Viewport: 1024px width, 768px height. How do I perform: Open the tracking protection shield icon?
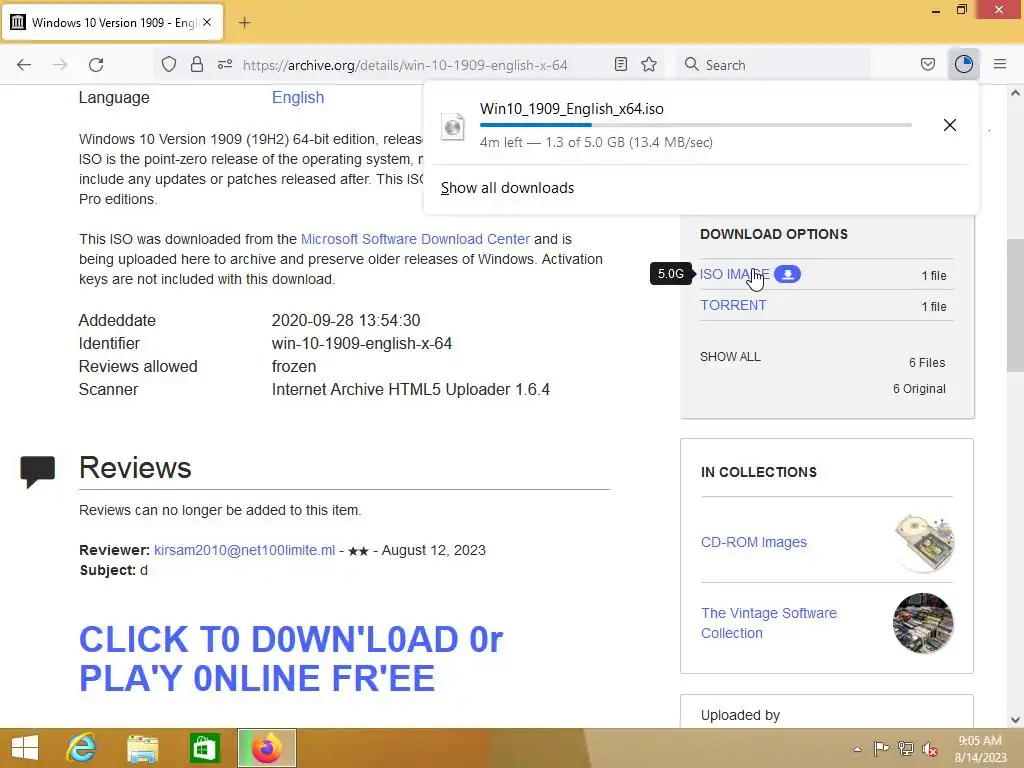tap(169, 65)
